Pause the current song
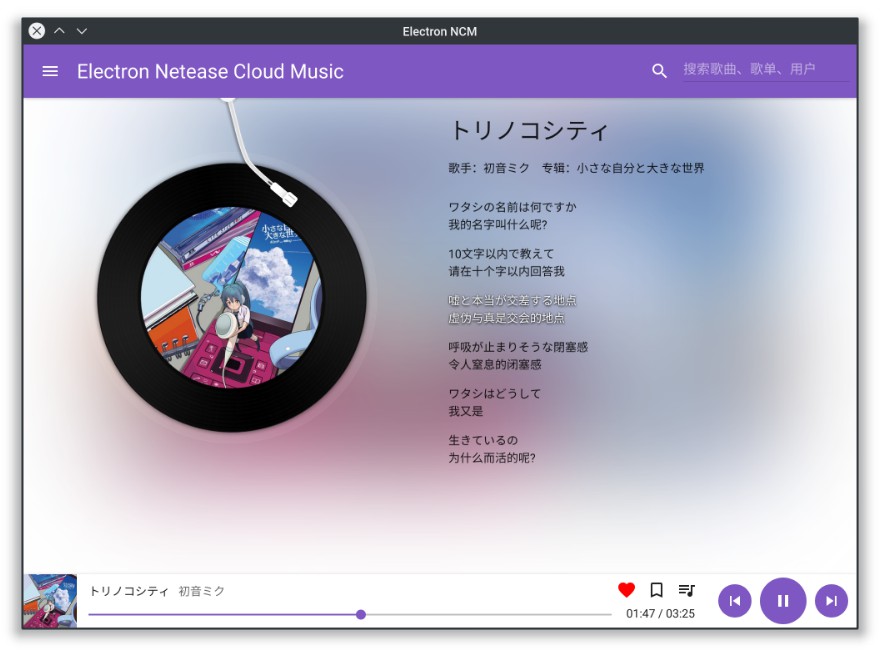This screenshot has width=894, height=663. [783, 601]
